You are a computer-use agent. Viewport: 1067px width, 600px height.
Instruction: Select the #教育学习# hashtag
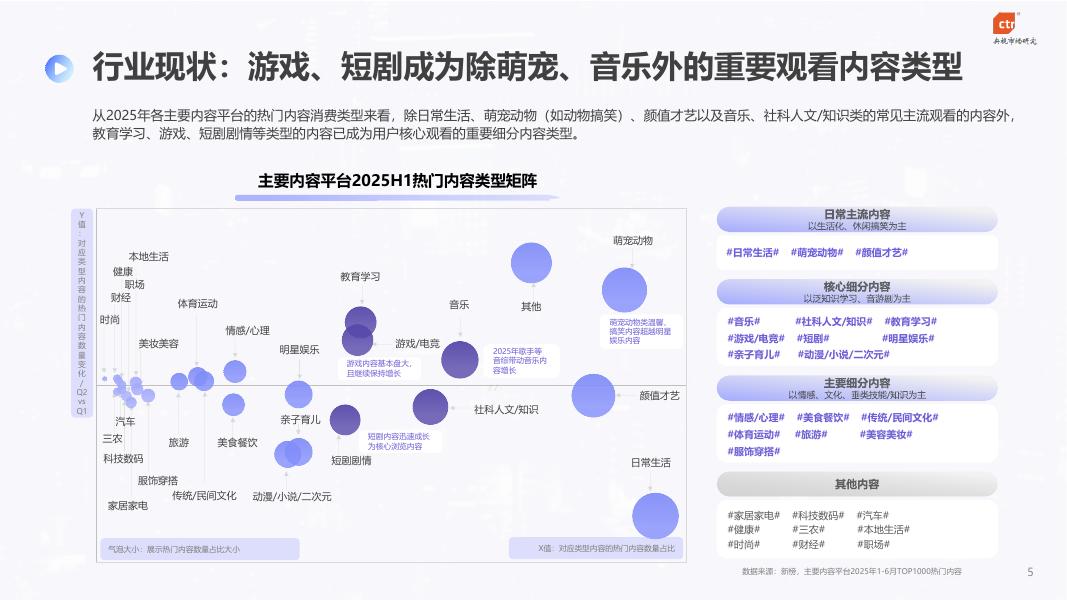click(x=910, y=321)
